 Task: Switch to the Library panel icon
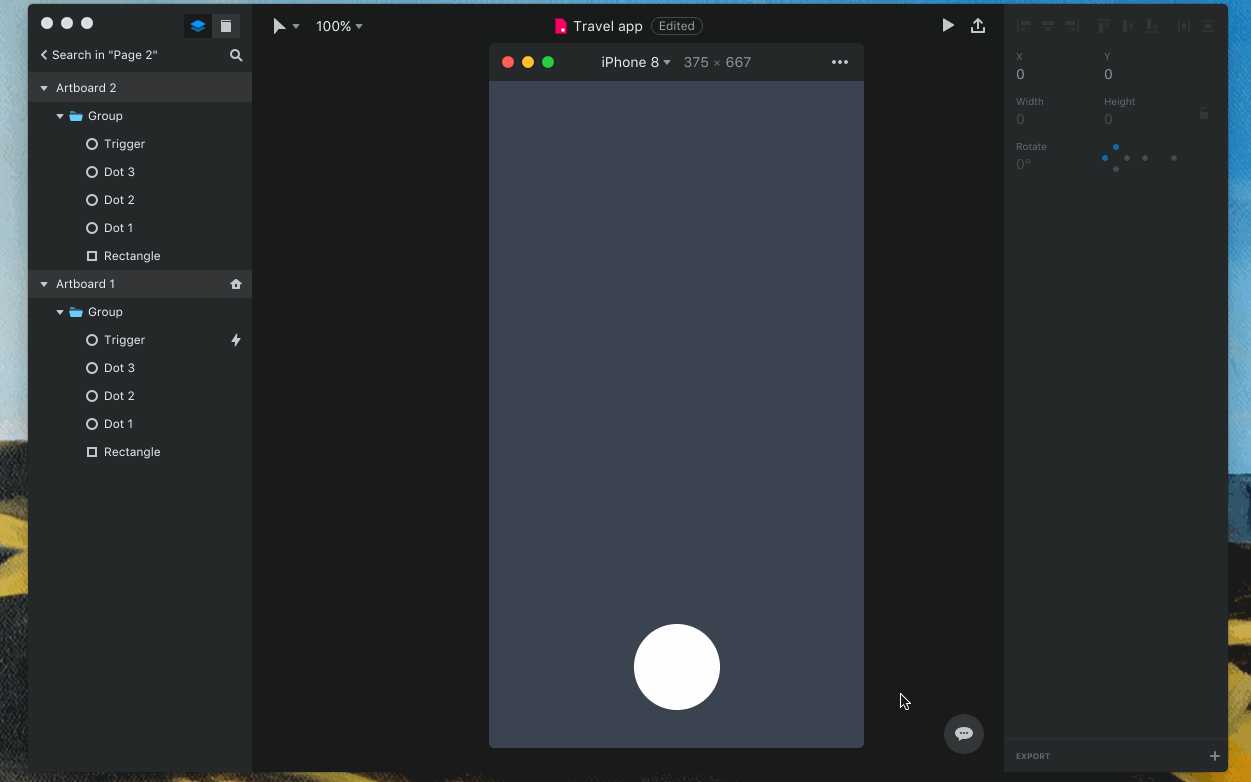pos(226,26)
